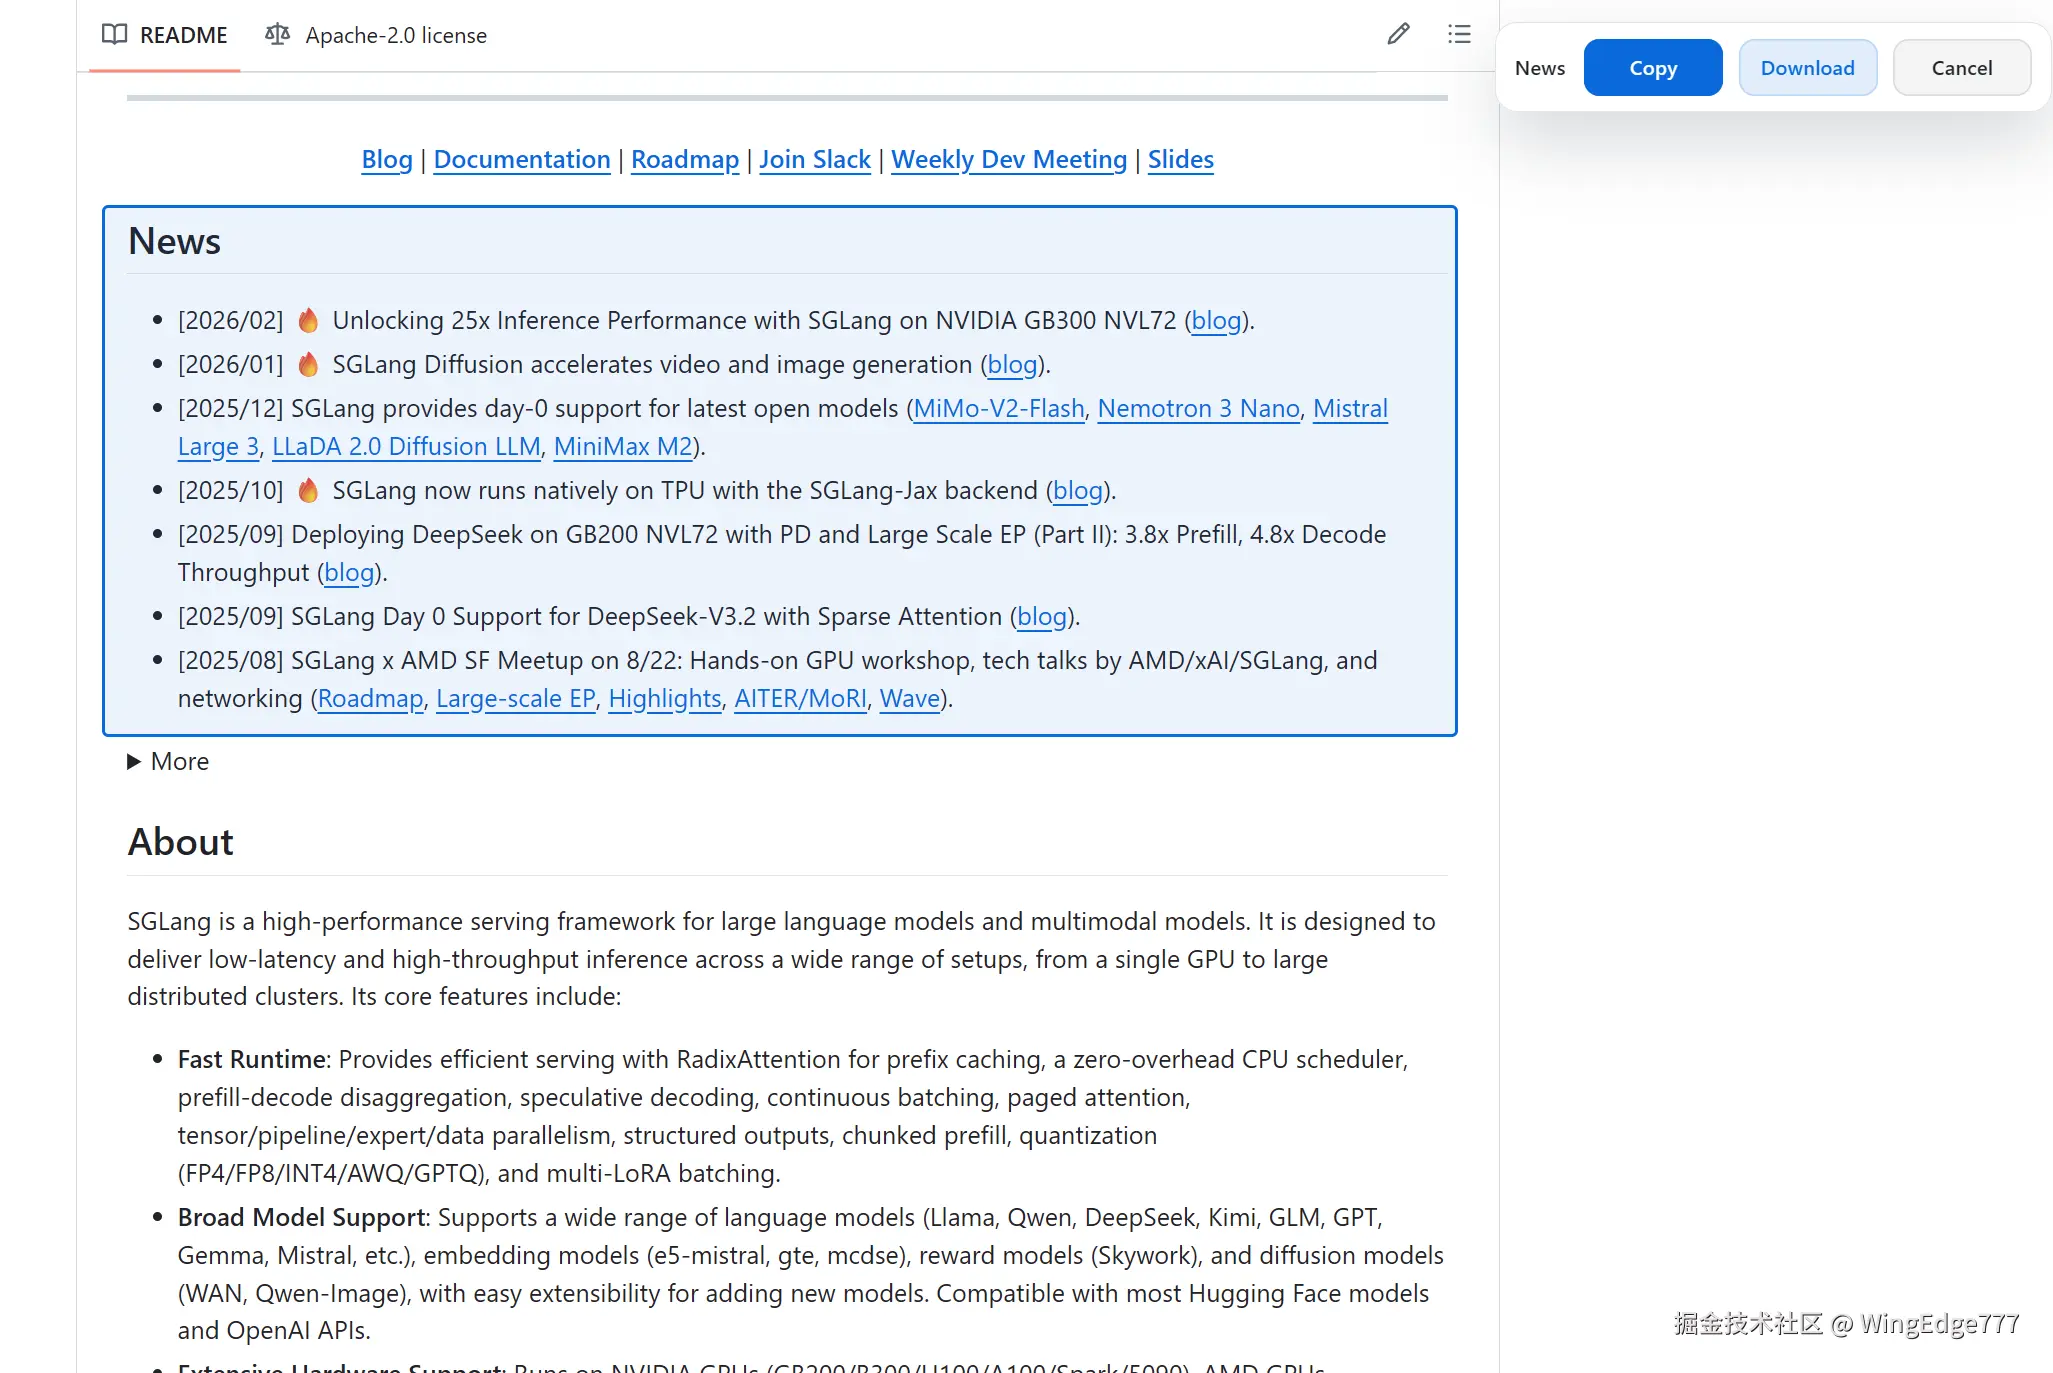Viewport: 2053px width, 1373px height.
Task: Open blog link for SGLang-Jax TPU news
Action: click(x=1078, y=490)
